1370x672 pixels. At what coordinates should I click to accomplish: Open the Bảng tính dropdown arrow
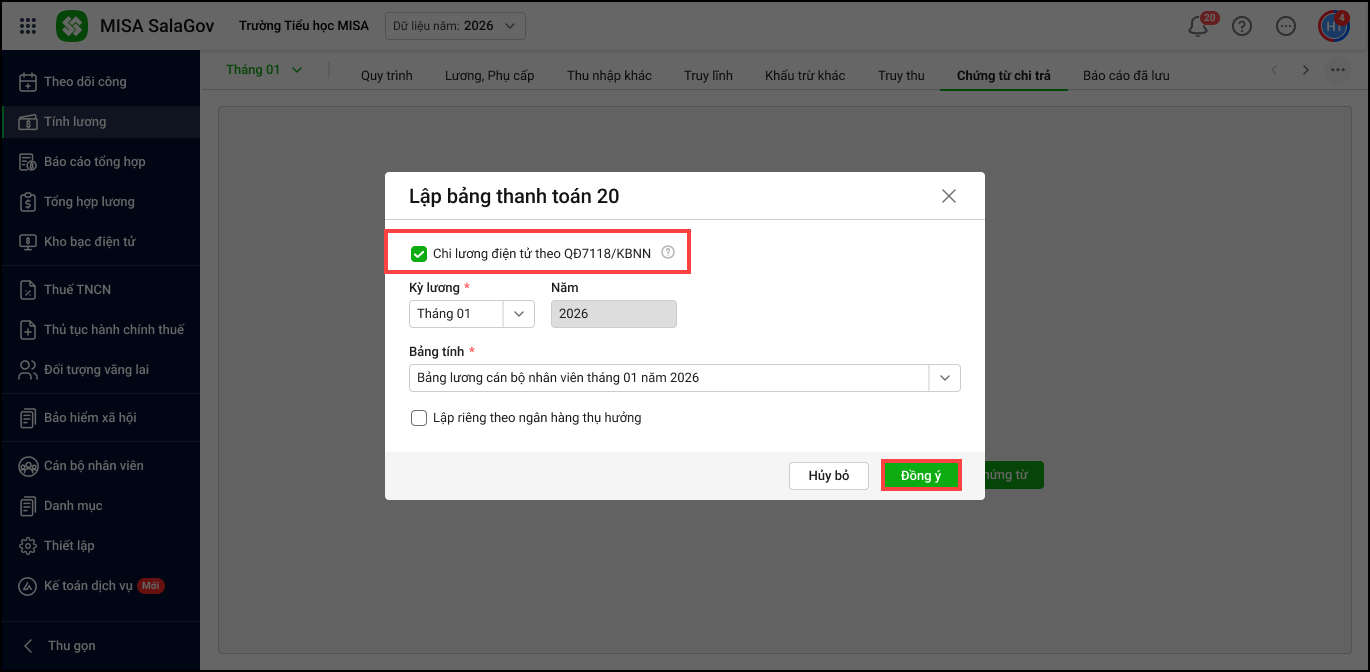944,378
